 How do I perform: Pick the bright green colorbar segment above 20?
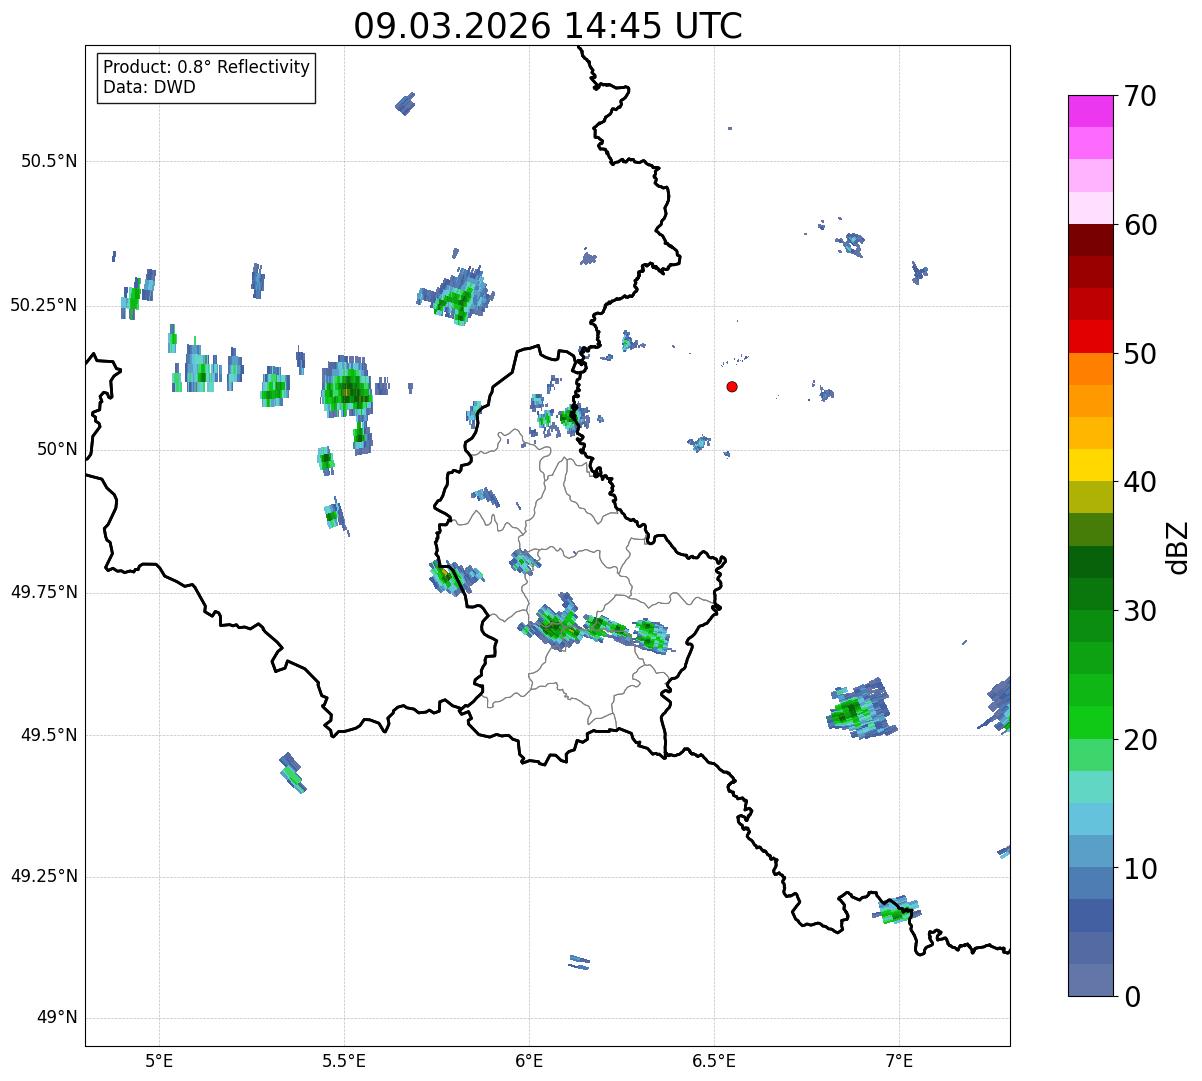[x=1089, y=722]
